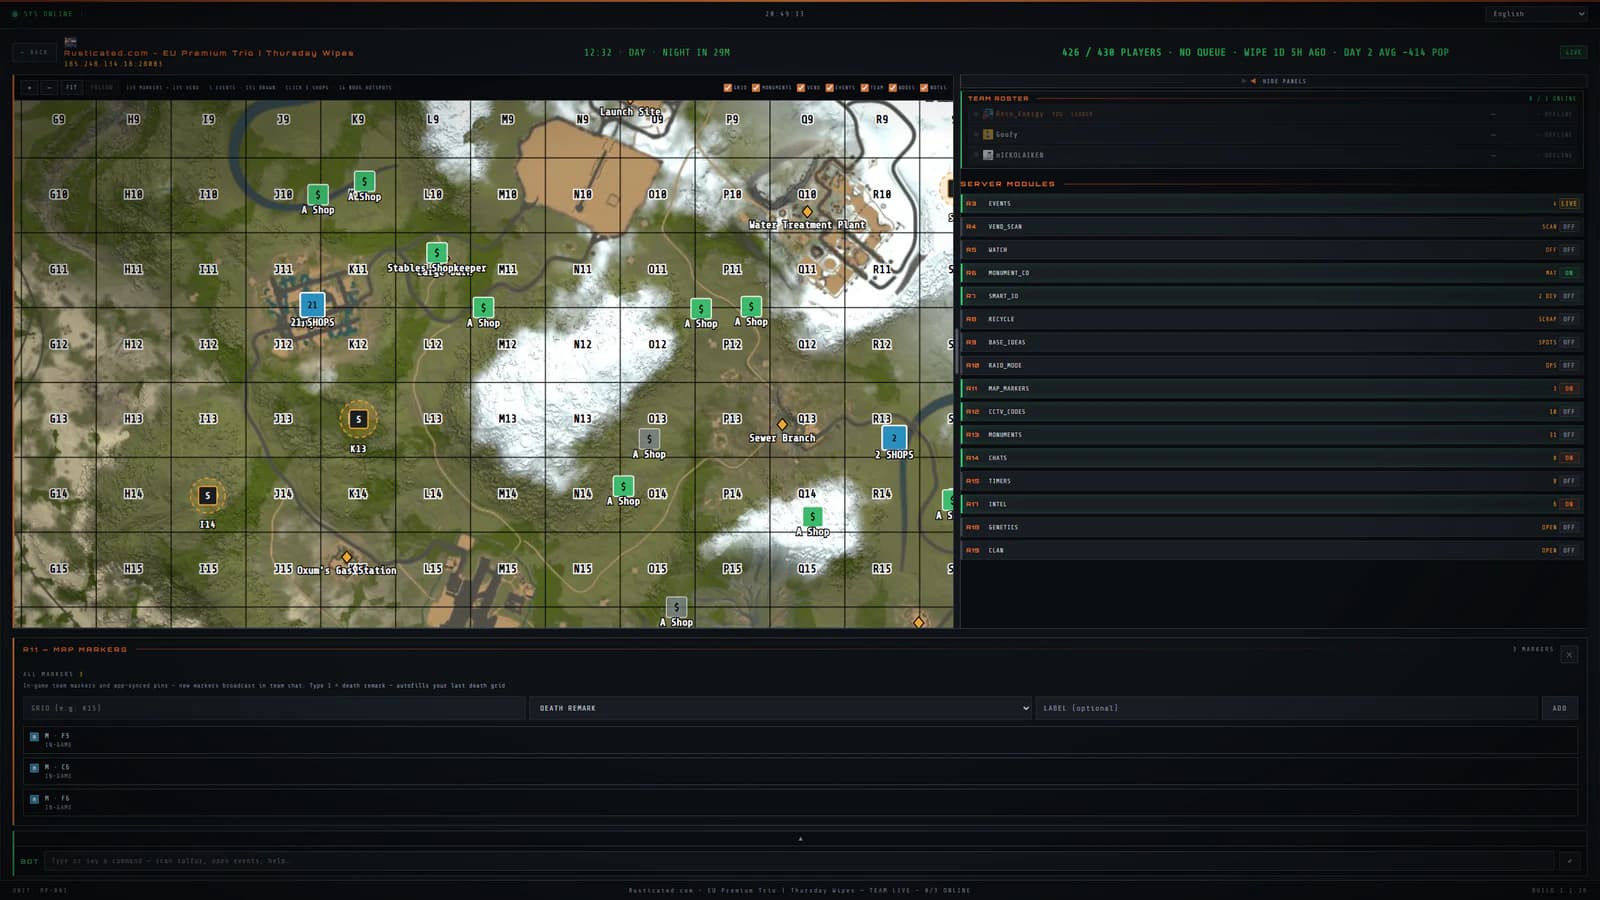Select the circled S marker in I14

207,495
